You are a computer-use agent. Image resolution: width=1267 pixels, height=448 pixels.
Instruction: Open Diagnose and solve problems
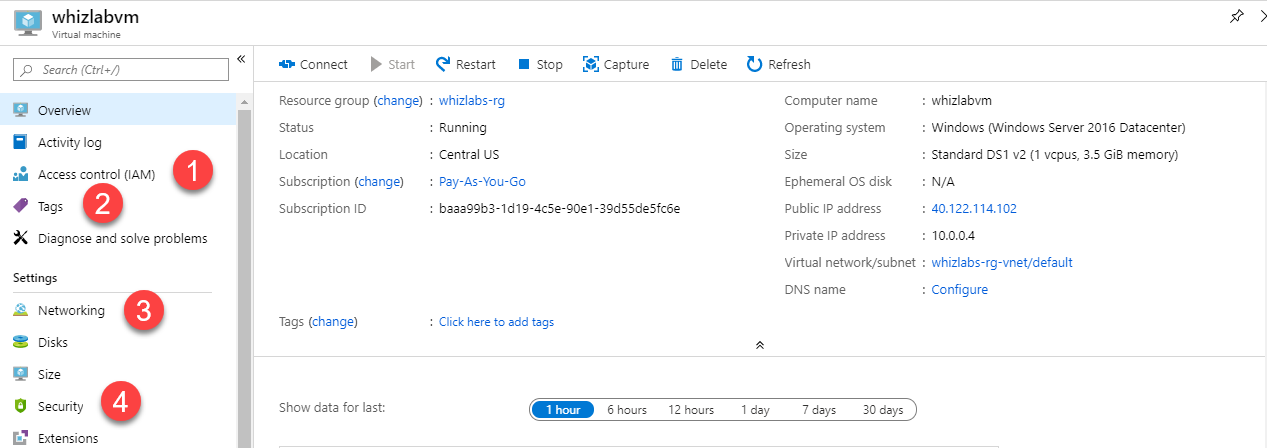(x=119, y=238)
